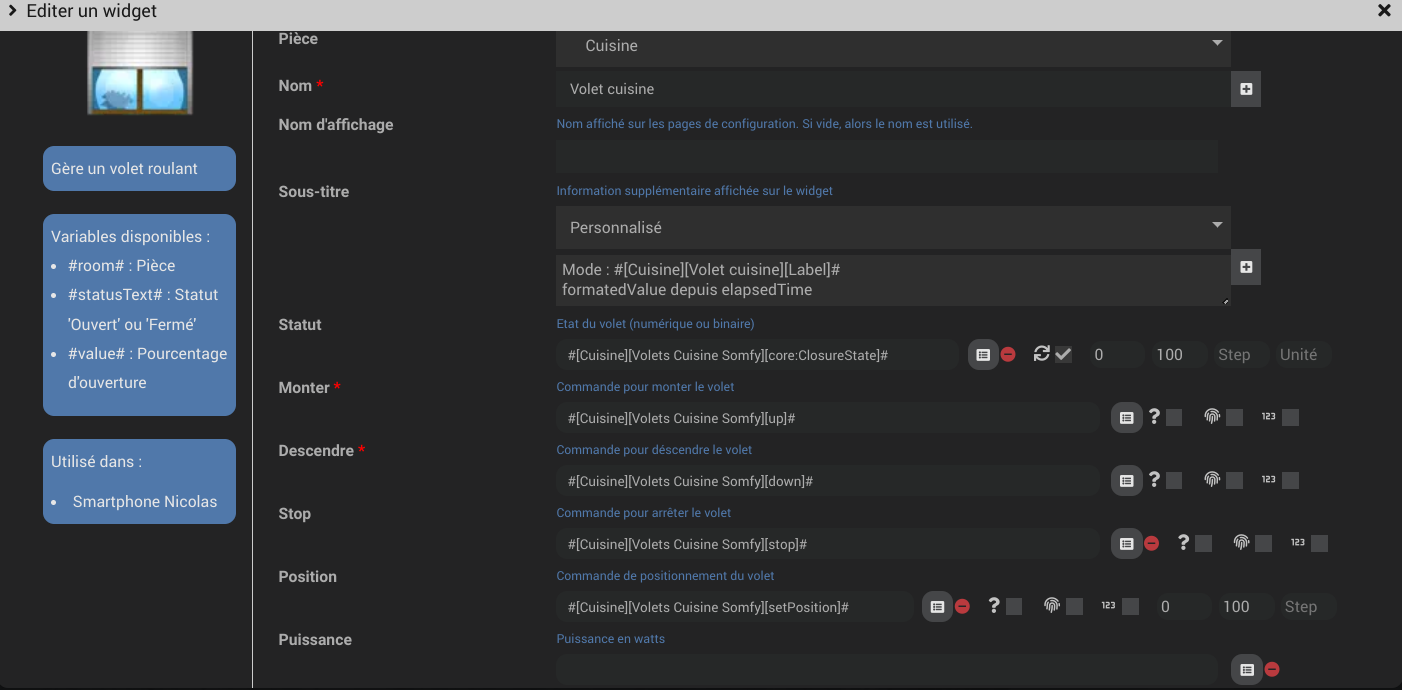Open the Sous-titre dropdown showing Personnalisé
Image resolution: width=1402 pixels, height=690 pixels.
pos(893,228)
